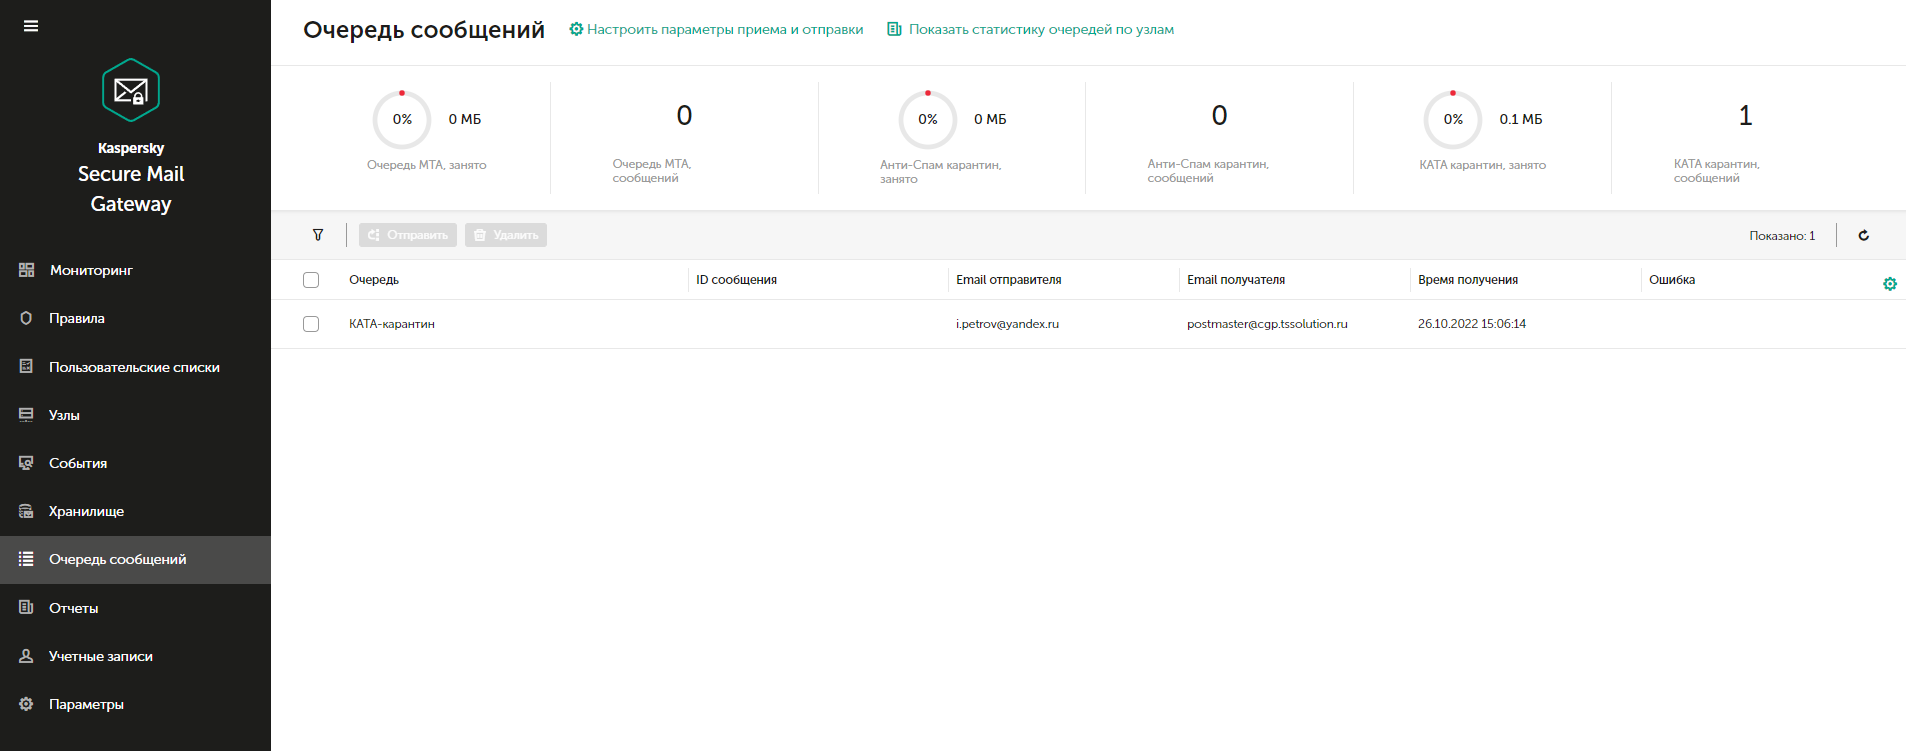The height and width of the screenshot is (751, 1906).
Task: Select Очередь сообщений menu item
Action: [135, 559]
